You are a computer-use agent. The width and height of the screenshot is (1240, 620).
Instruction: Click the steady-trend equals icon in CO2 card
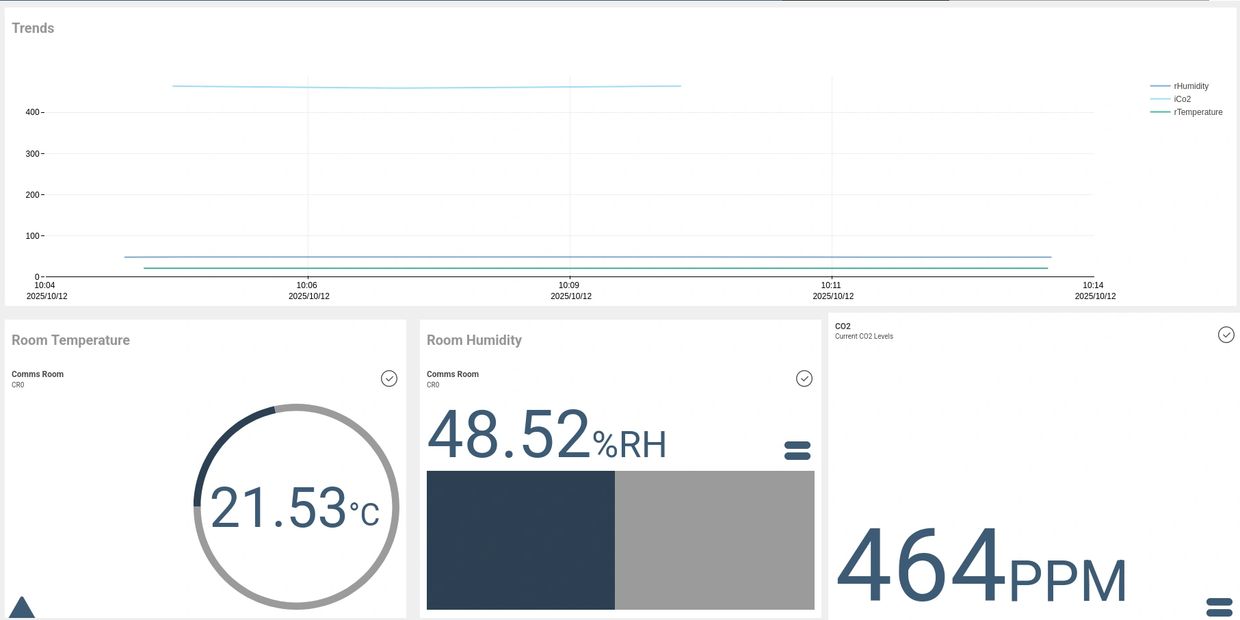click(1219, 606)
